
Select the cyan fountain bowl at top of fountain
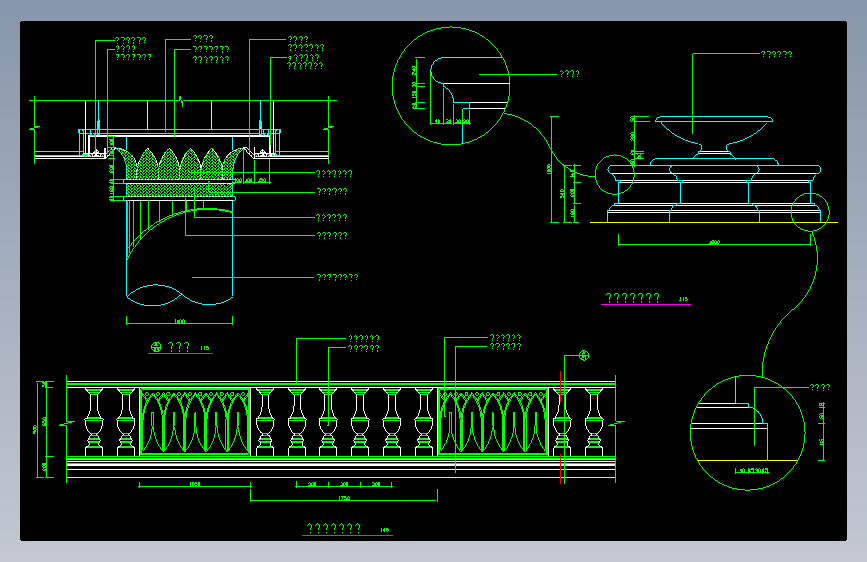[714, 132]
